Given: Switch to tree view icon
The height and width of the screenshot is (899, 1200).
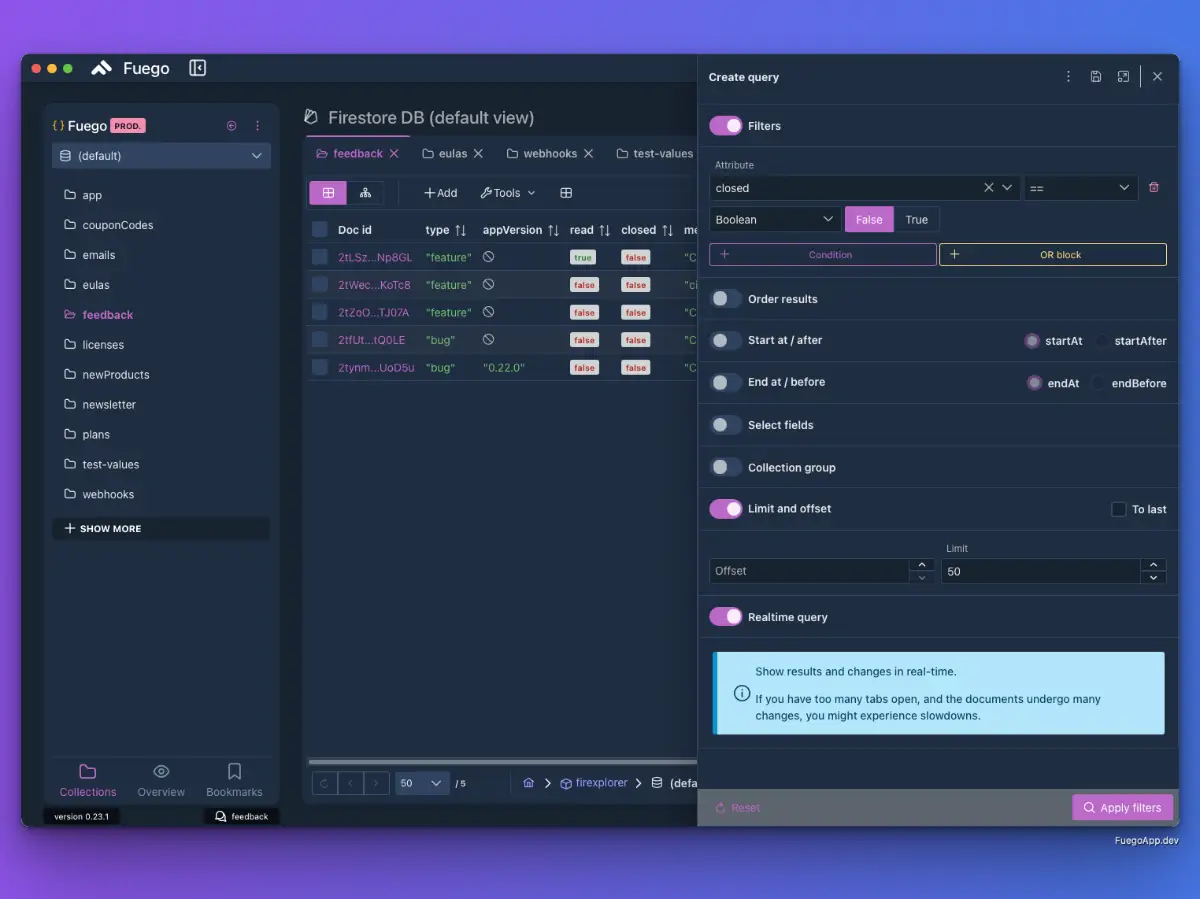Looking at the screenshot, I should coord(365,193).
